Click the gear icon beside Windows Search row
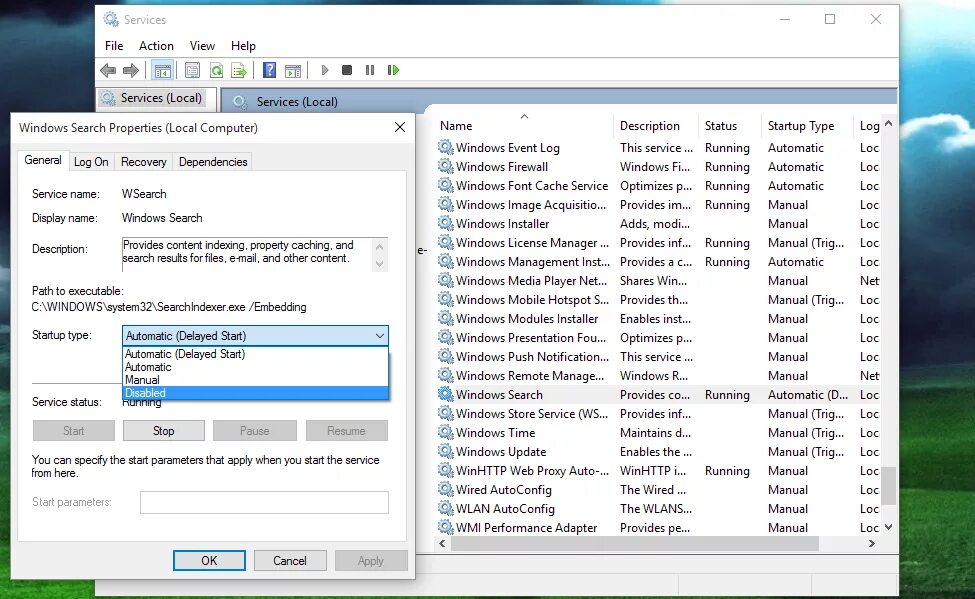 pos(445,394)
